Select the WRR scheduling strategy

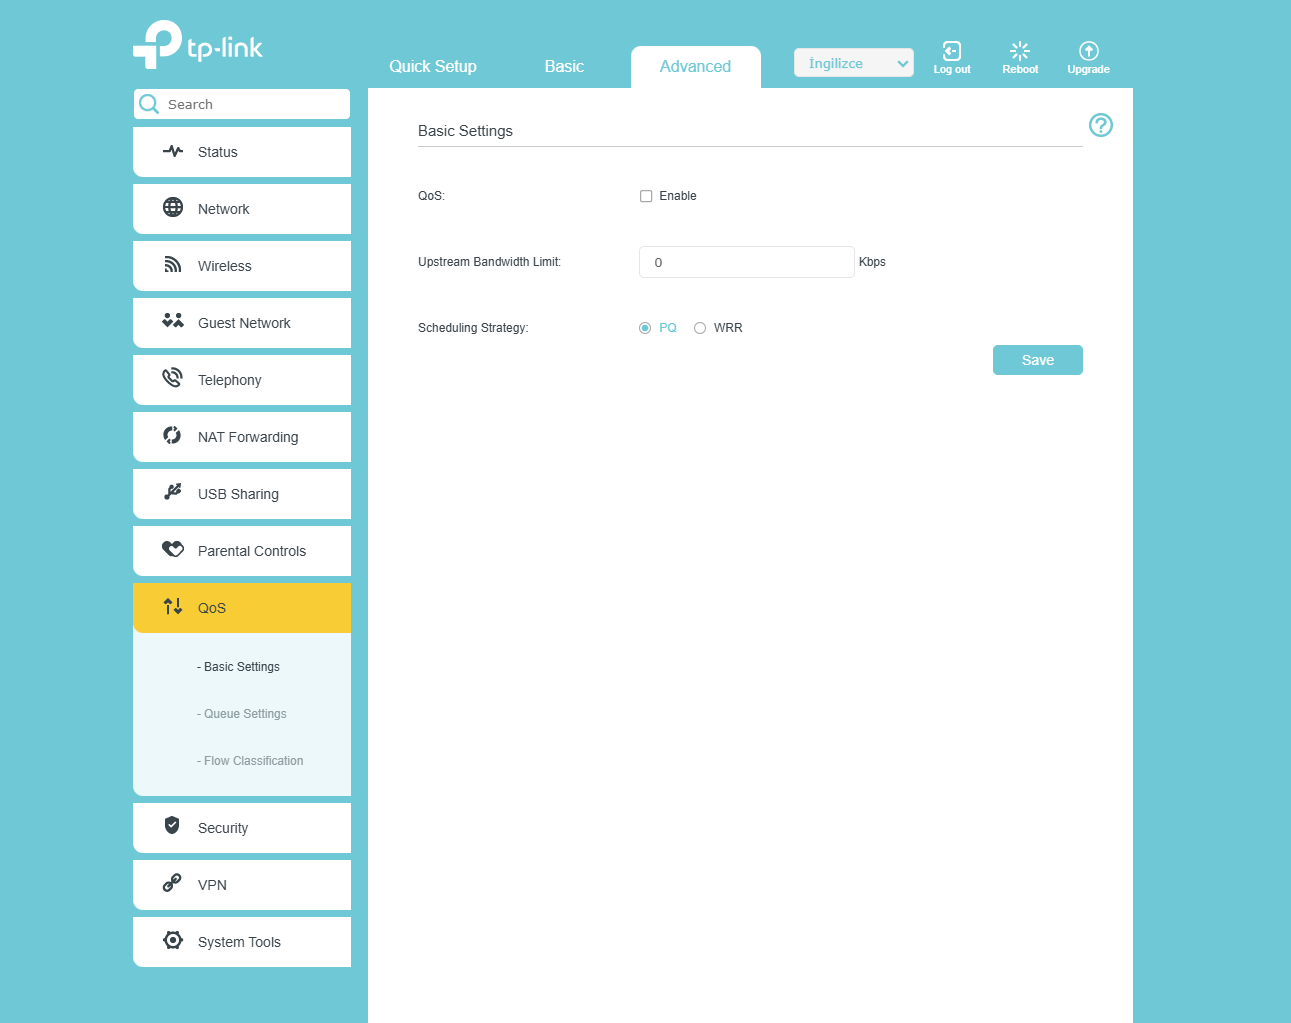point(700,328)
